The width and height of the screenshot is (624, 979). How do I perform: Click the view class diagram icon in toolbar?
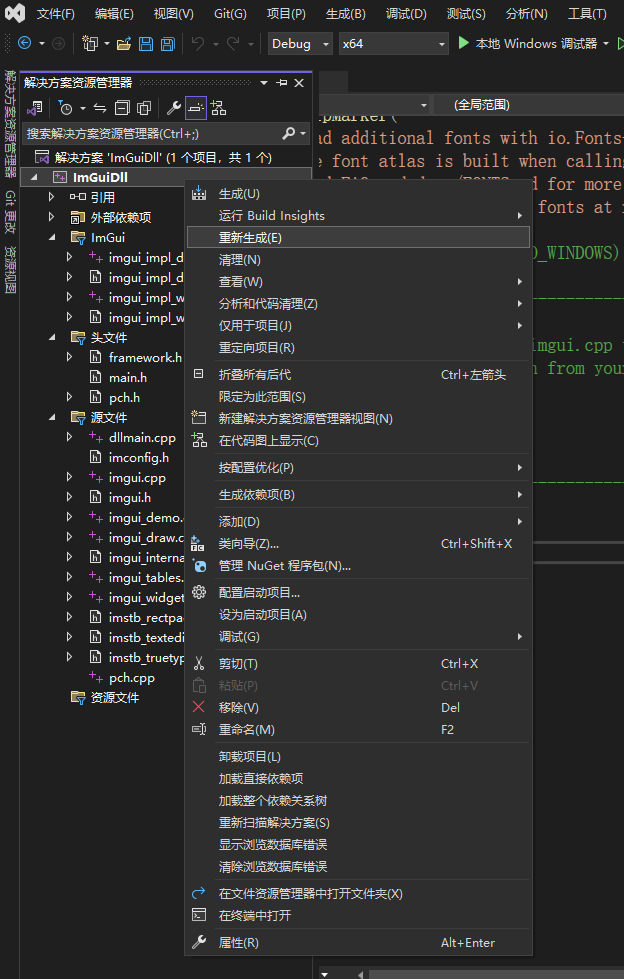coord(219,108)
